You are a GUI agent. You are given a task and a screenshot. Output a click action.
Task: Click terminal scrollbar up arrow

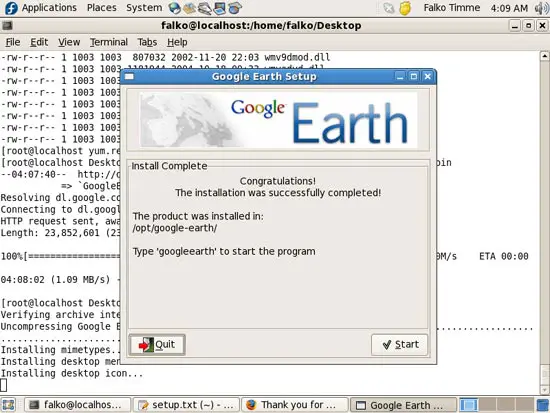coord(544,56)
